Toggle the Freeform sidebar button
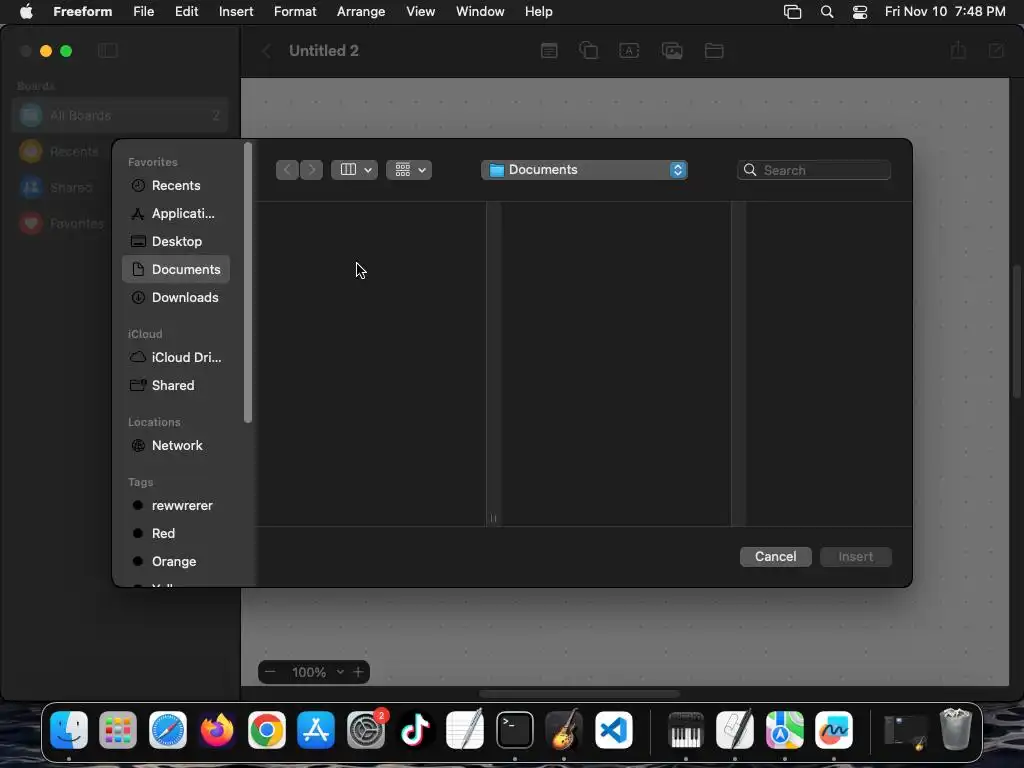Image resolution: width=1024 pixels, height=768 pixels. 108,50
